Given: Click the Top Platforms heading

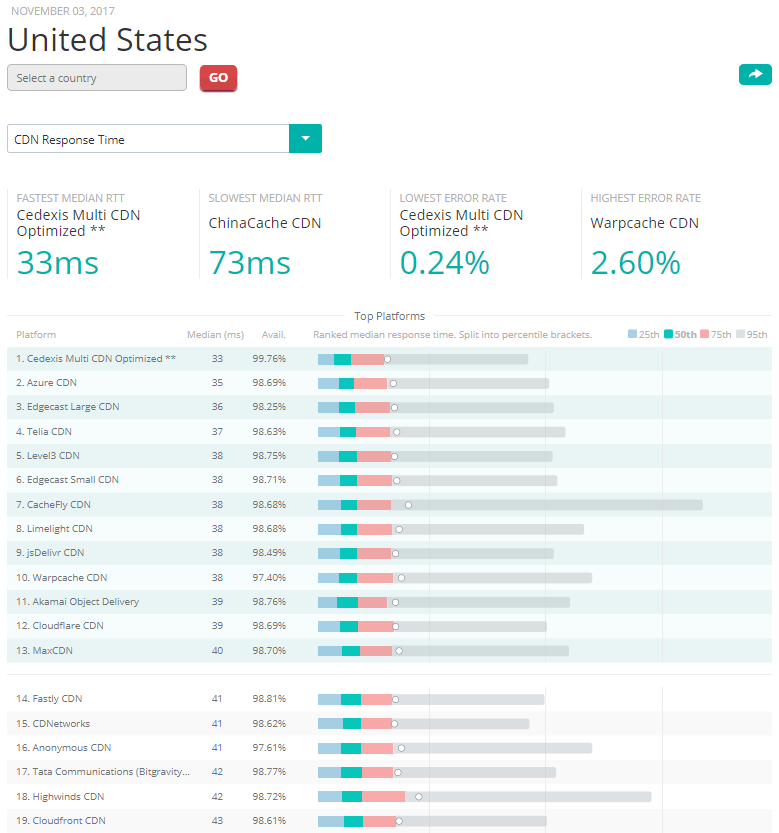Looking at the screenshot, I should click(390, 316).
